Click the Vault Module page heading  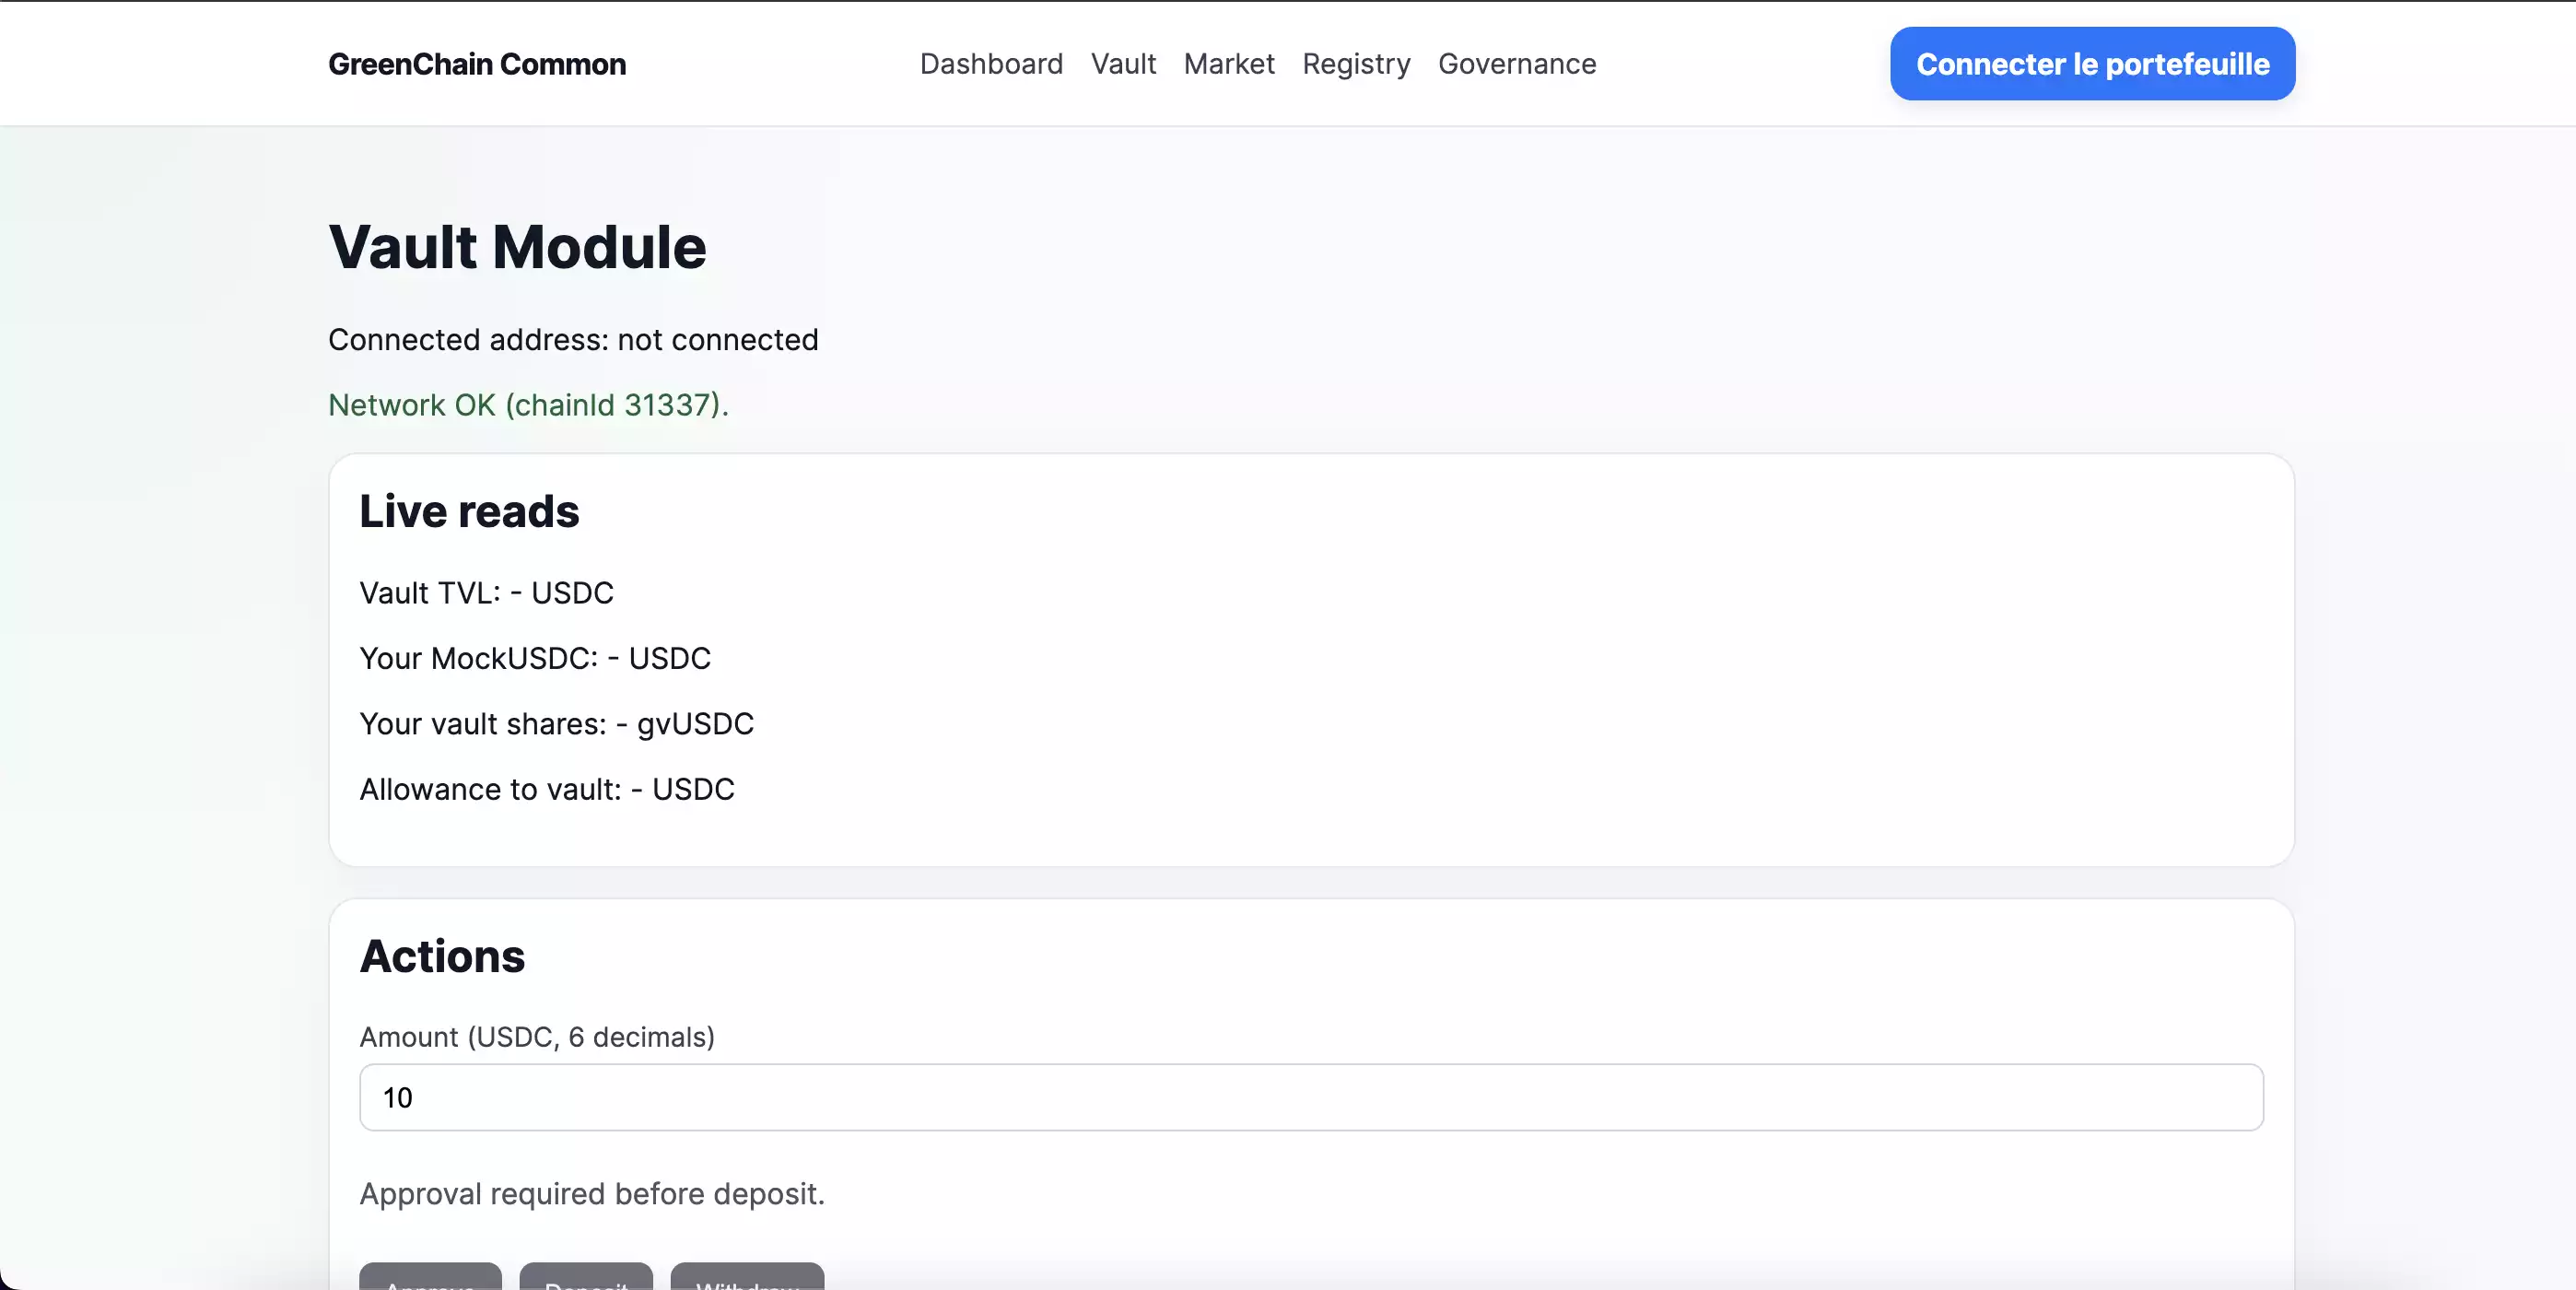(x=517, y=247)
